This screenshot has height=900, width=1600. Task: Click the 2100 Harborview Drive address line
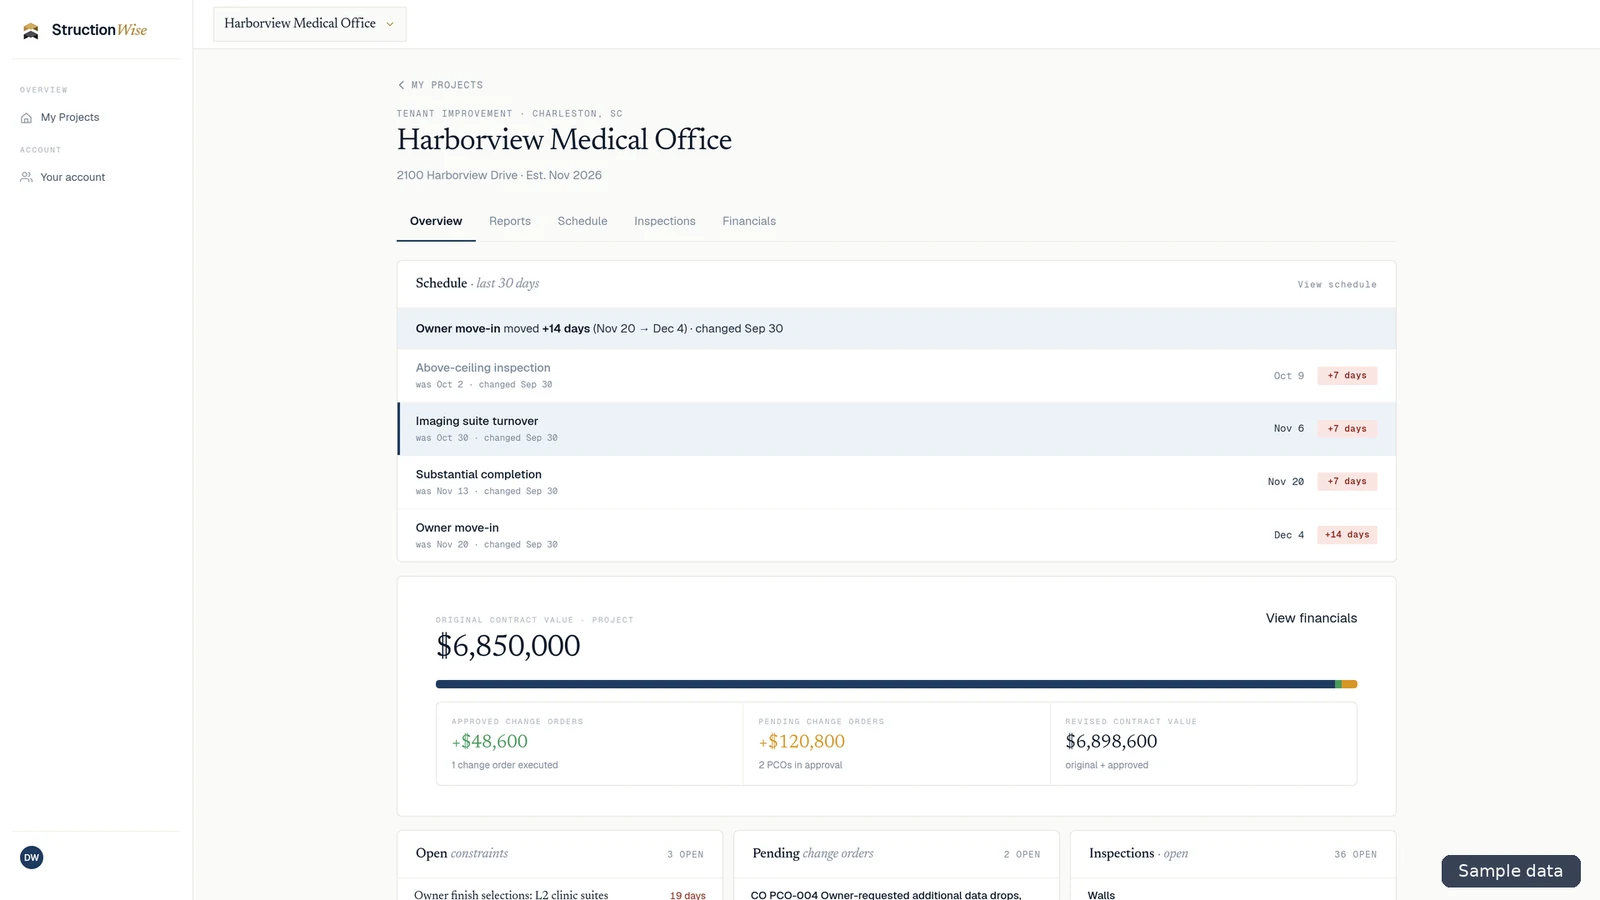coord(499,175)
